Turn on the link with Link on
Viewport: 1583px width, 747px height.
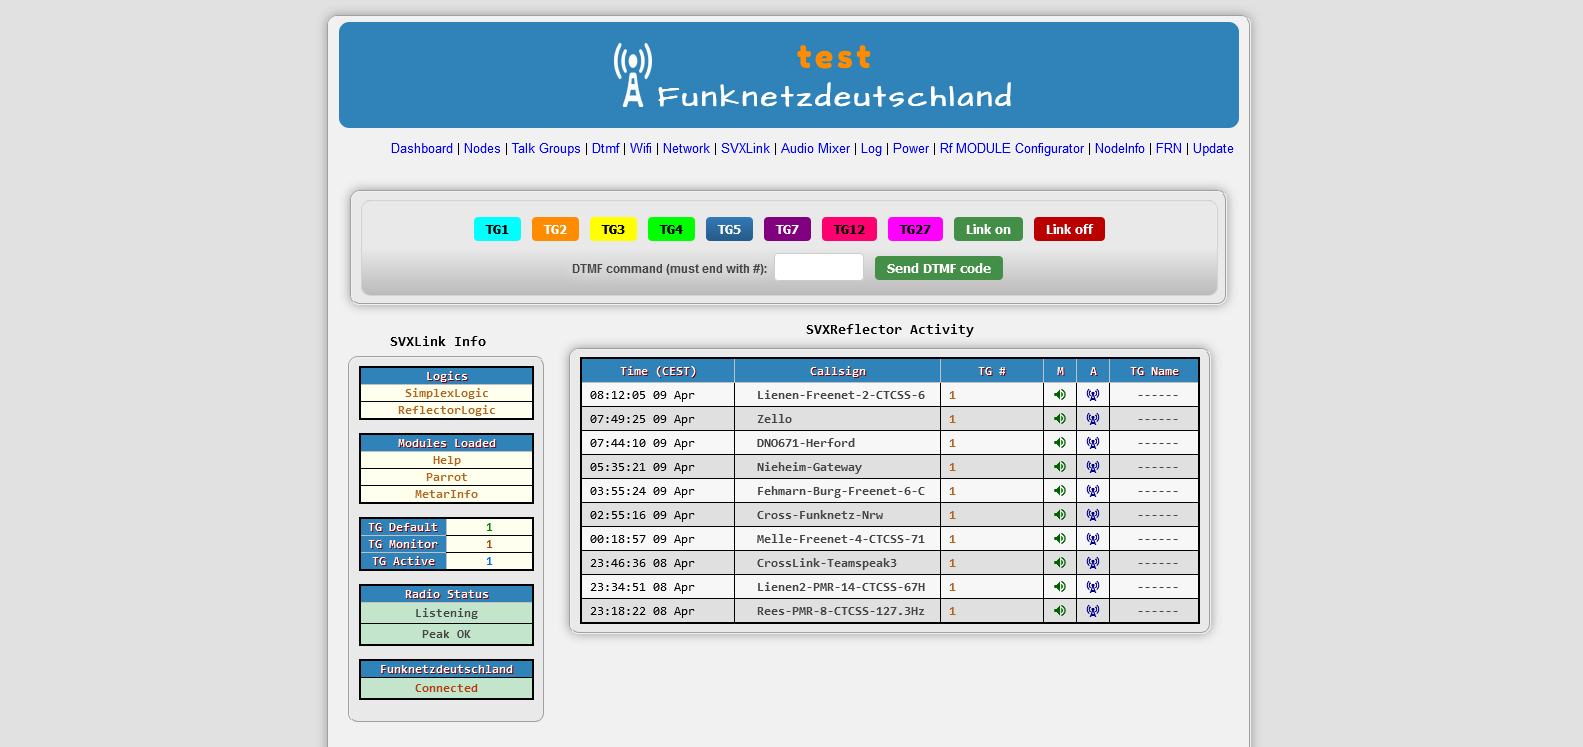(988, 229)
